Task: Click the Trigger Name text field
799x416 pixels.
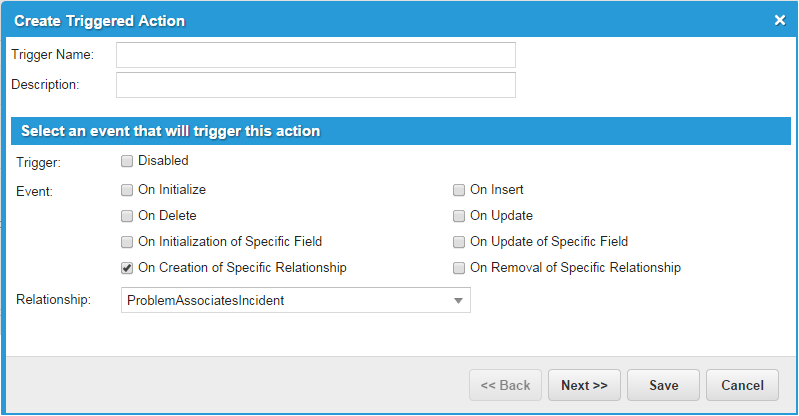Action: pos(315,54)
